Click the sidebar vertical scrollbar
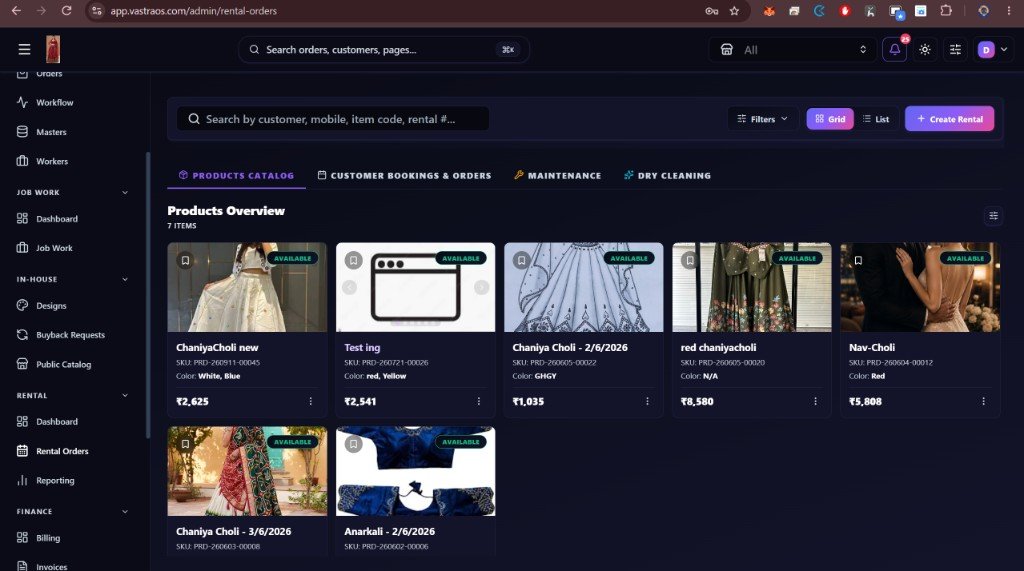1024x571 pixels. [x=148, y=295]
